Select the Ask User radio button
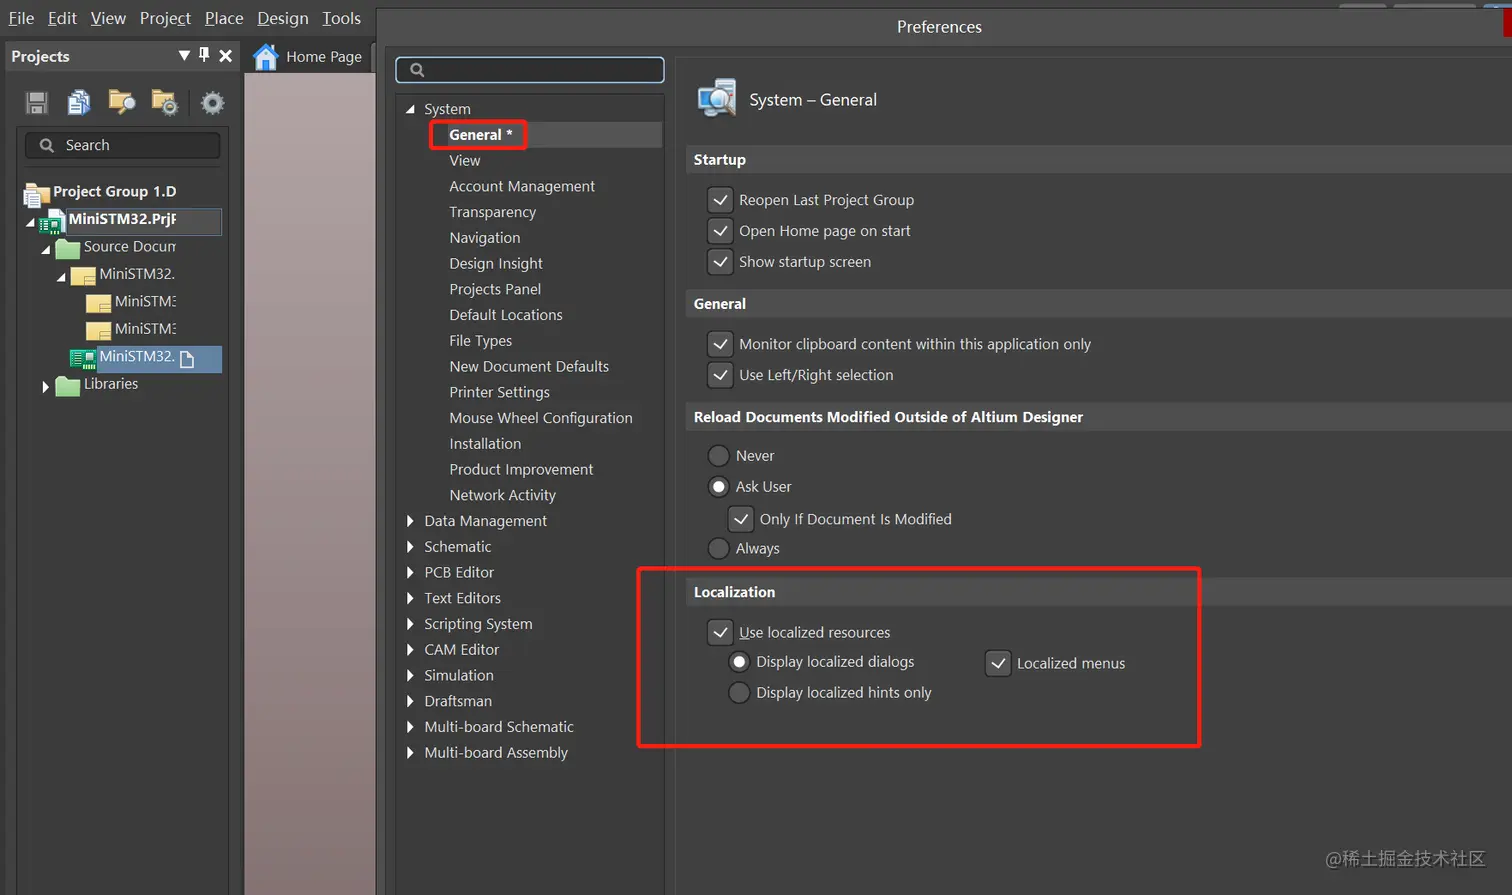1512x895 pixels. (718, 487)
